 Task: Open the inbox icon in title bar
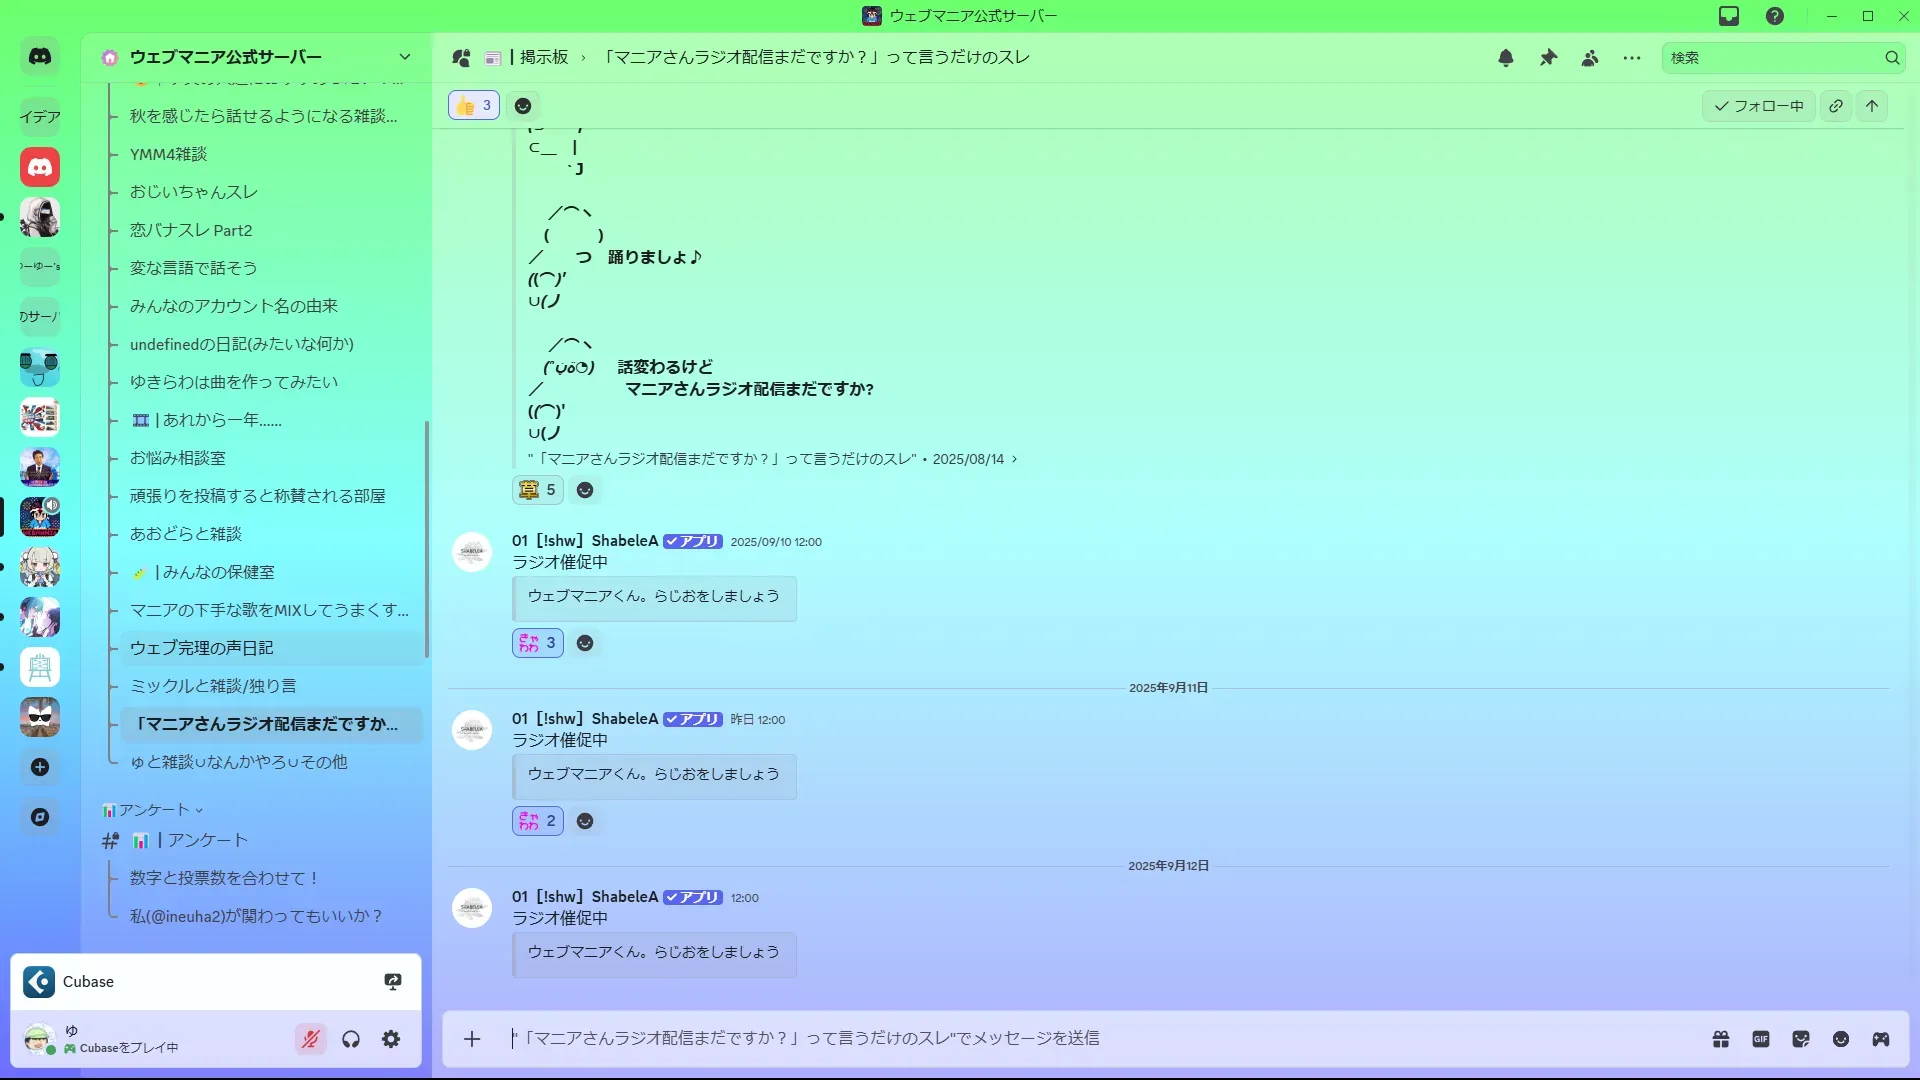(1729, 16)
